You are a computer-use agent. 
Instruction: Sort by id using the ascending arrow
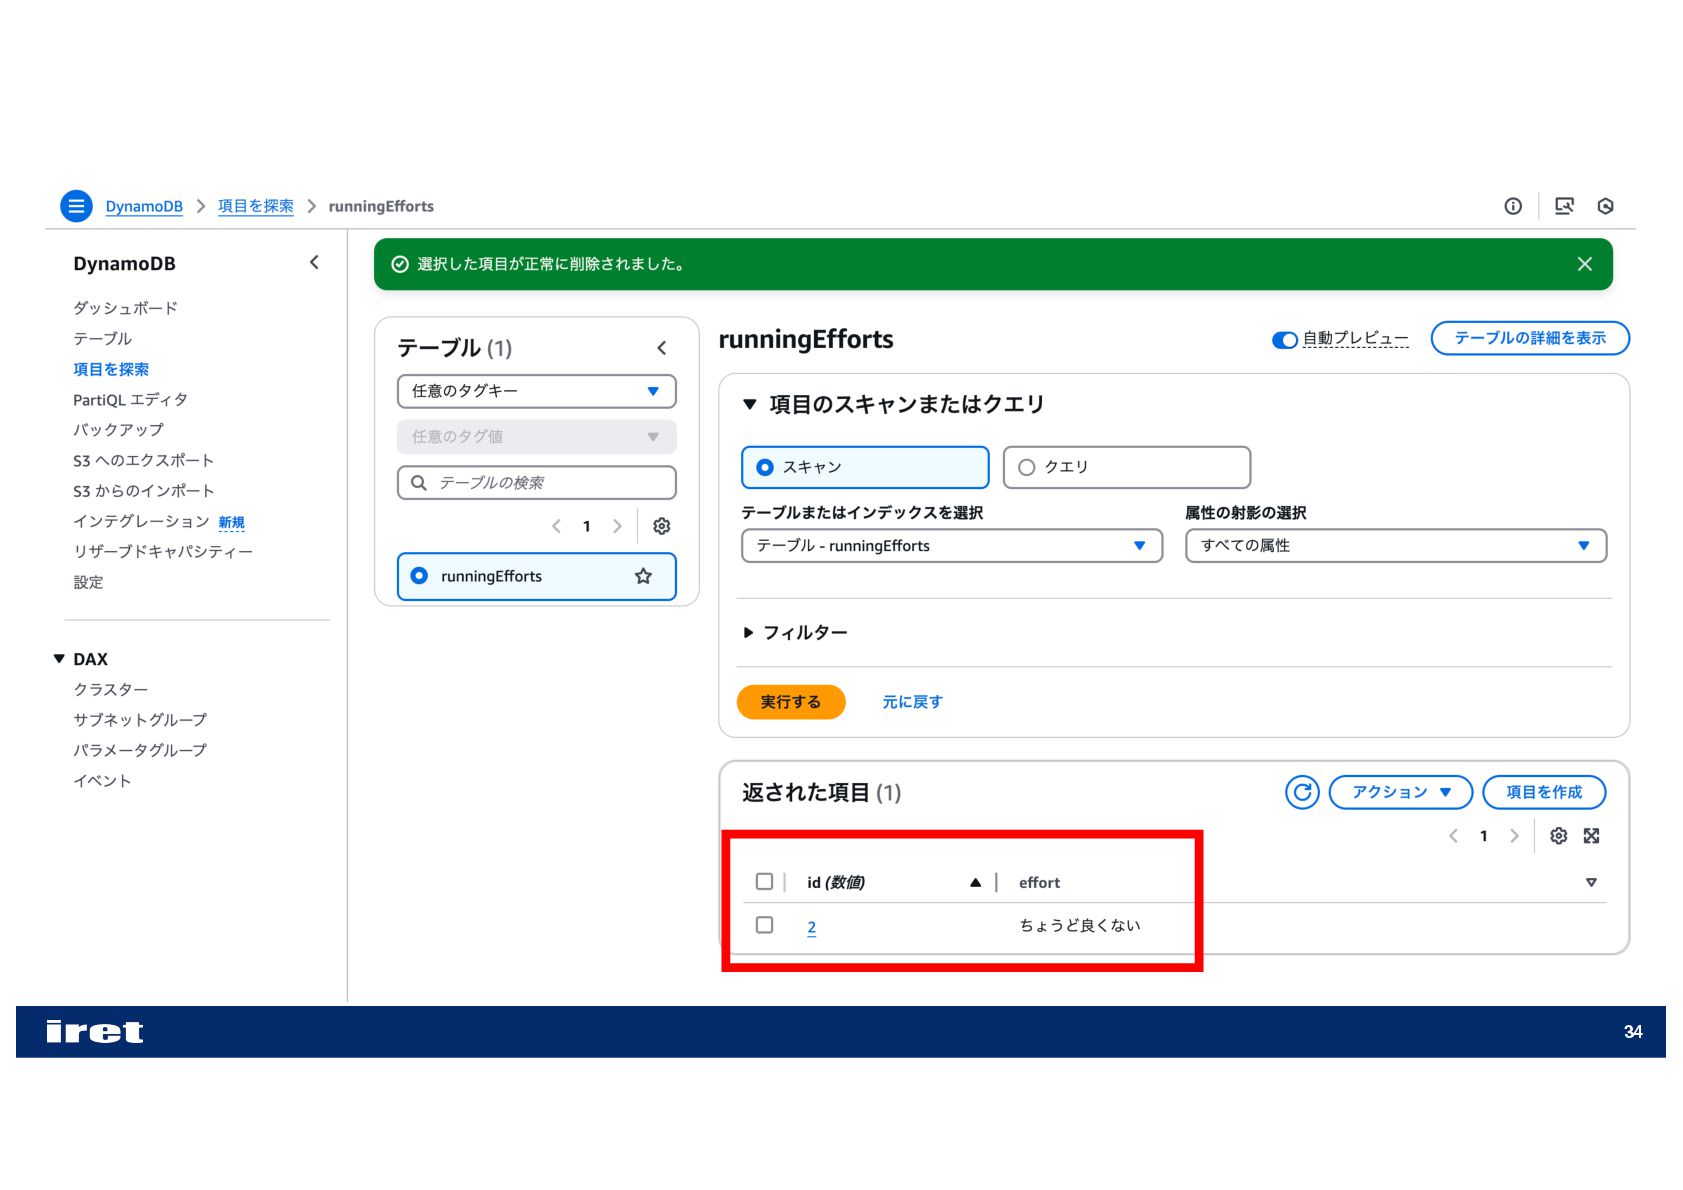pos(975,882)
